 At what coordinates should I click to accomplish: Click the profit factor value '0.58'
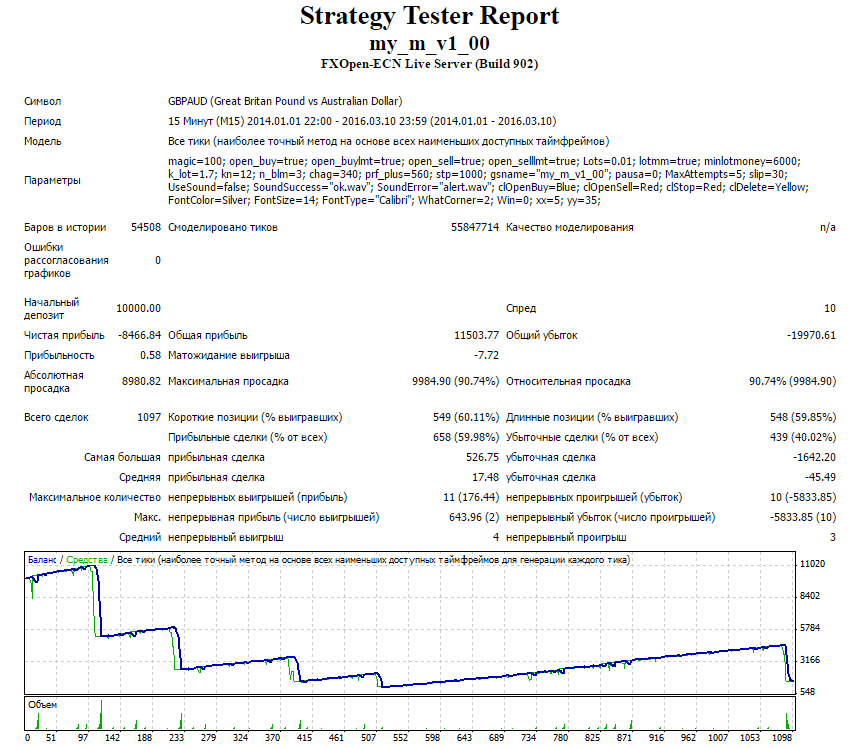click(x=150, y=356)
